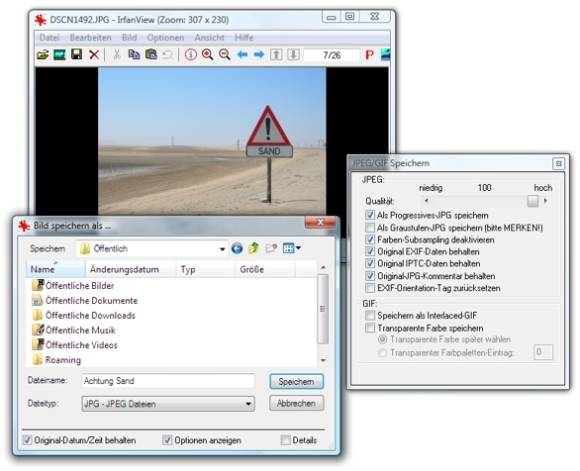Viewport: 580px width, 471px height.
Task: Go to next image with right arrow
Action: coord(259,55)
